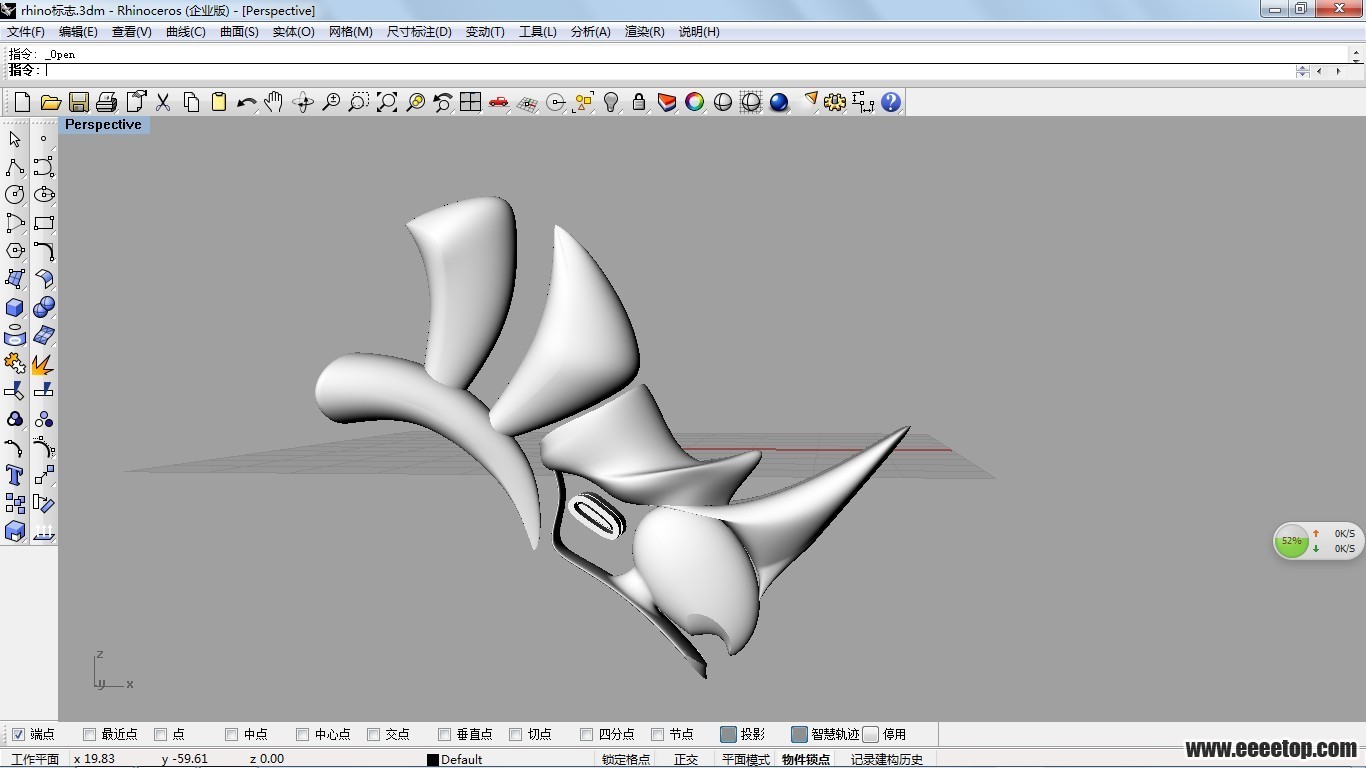Select the Circle tool in left toolbar

(x=15, y=195)
